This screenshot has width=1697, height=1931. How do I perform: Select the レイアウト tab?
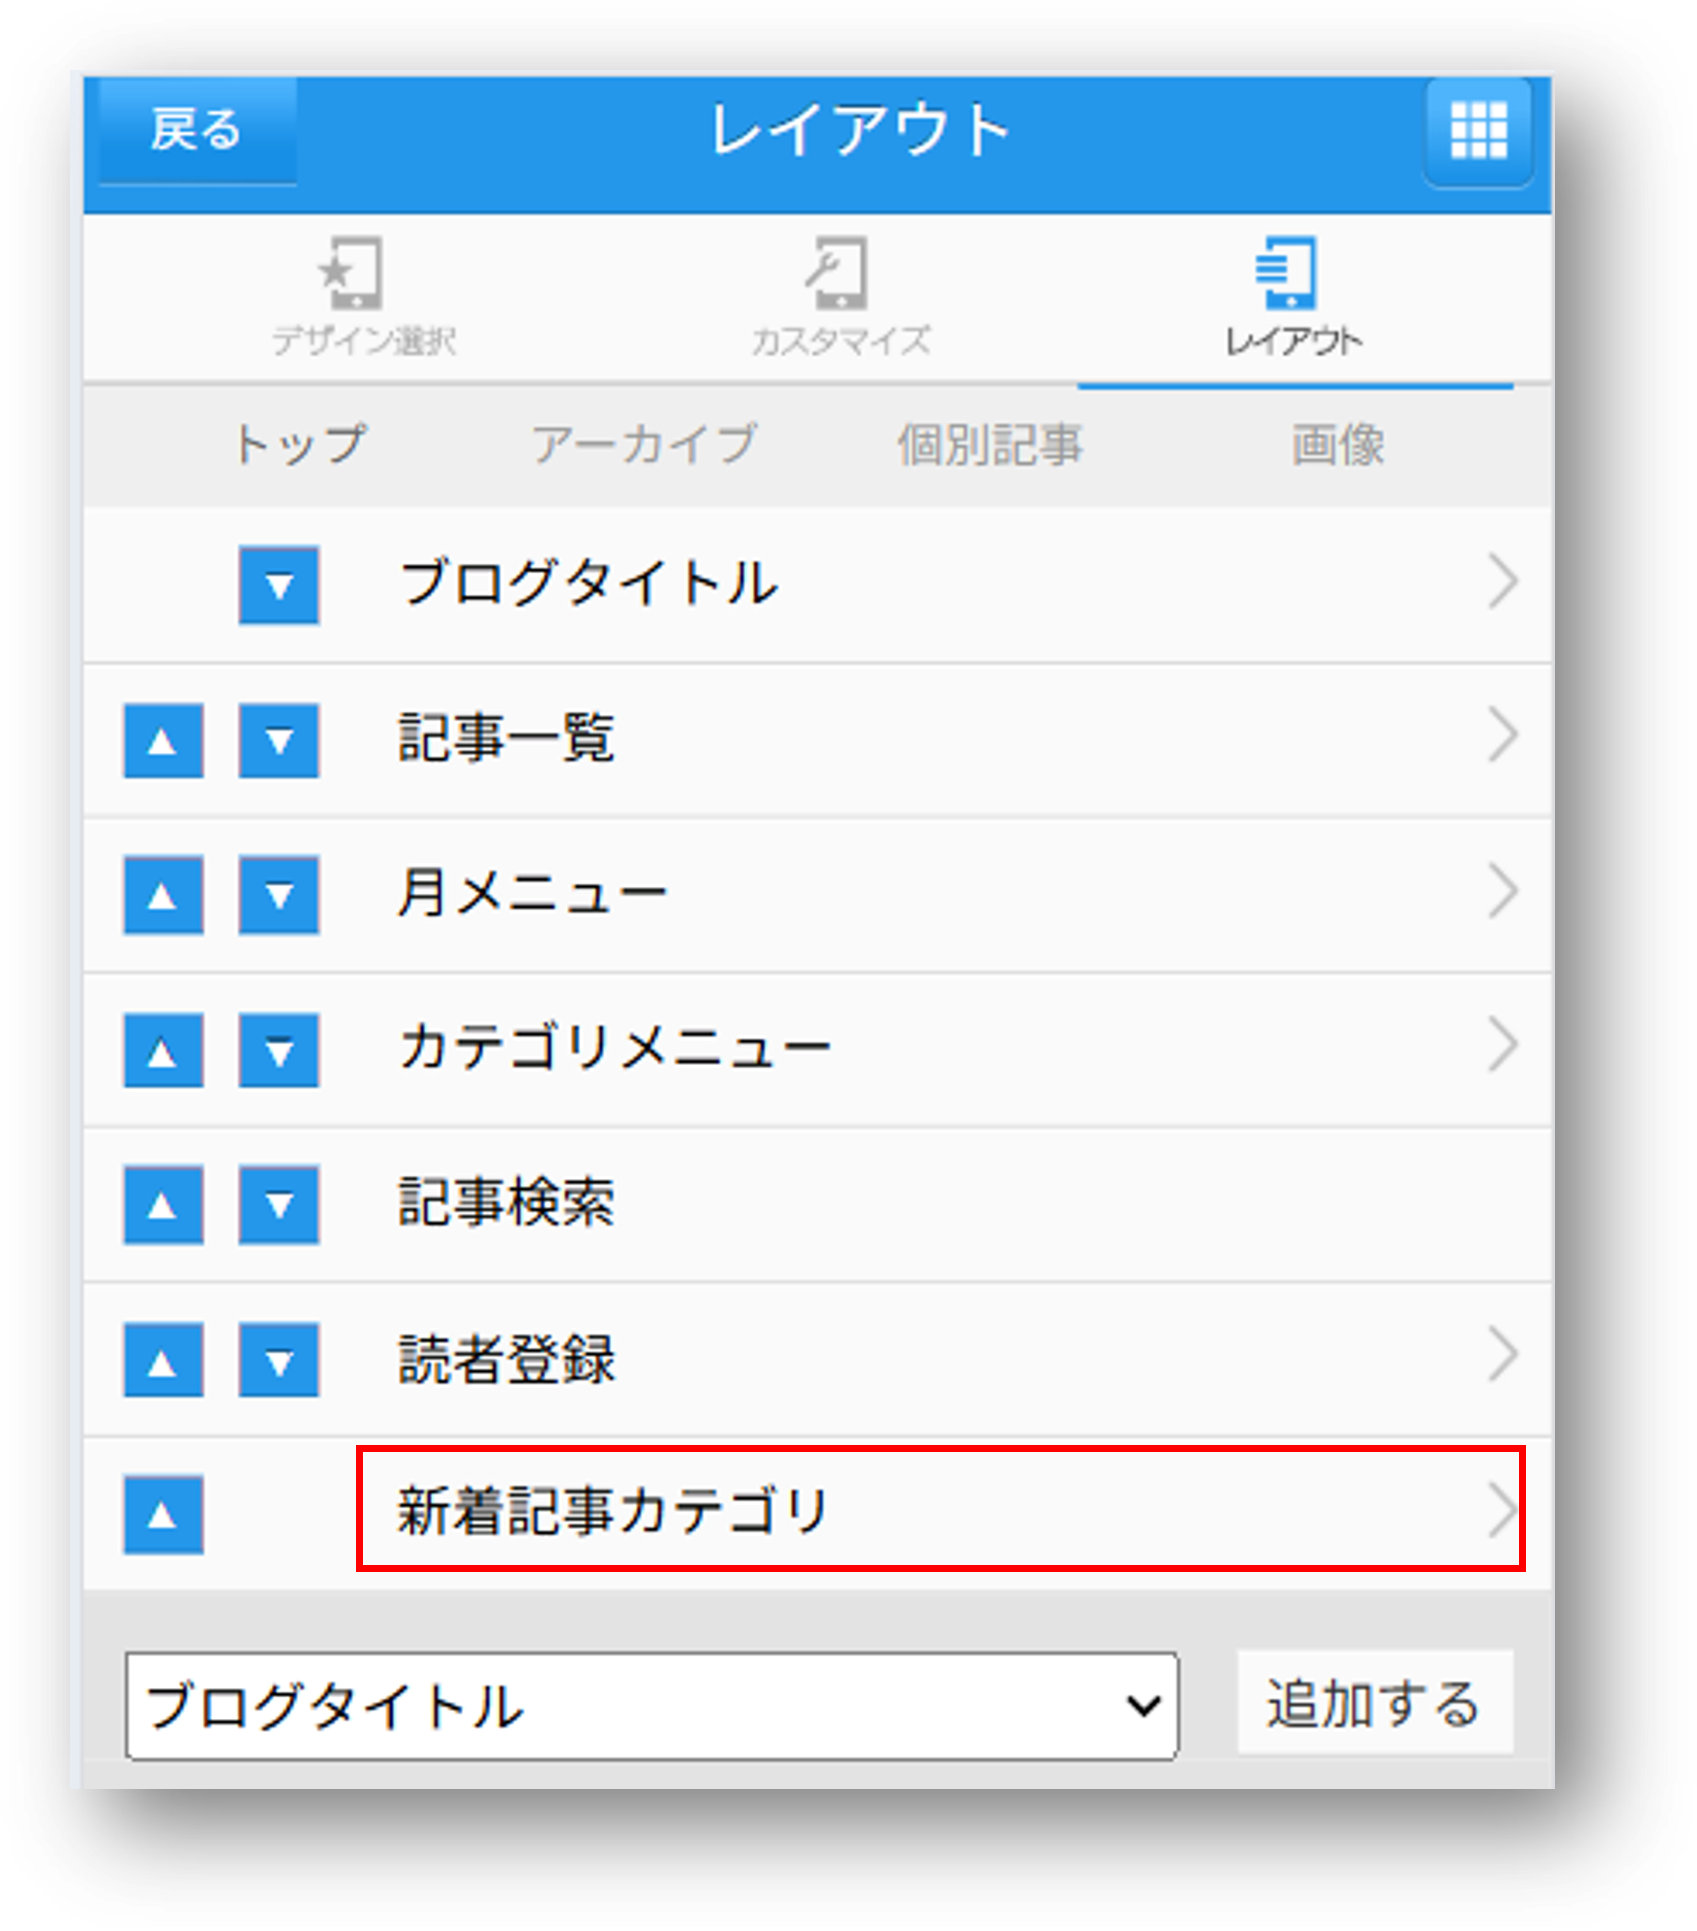[x=1293, y=297]
